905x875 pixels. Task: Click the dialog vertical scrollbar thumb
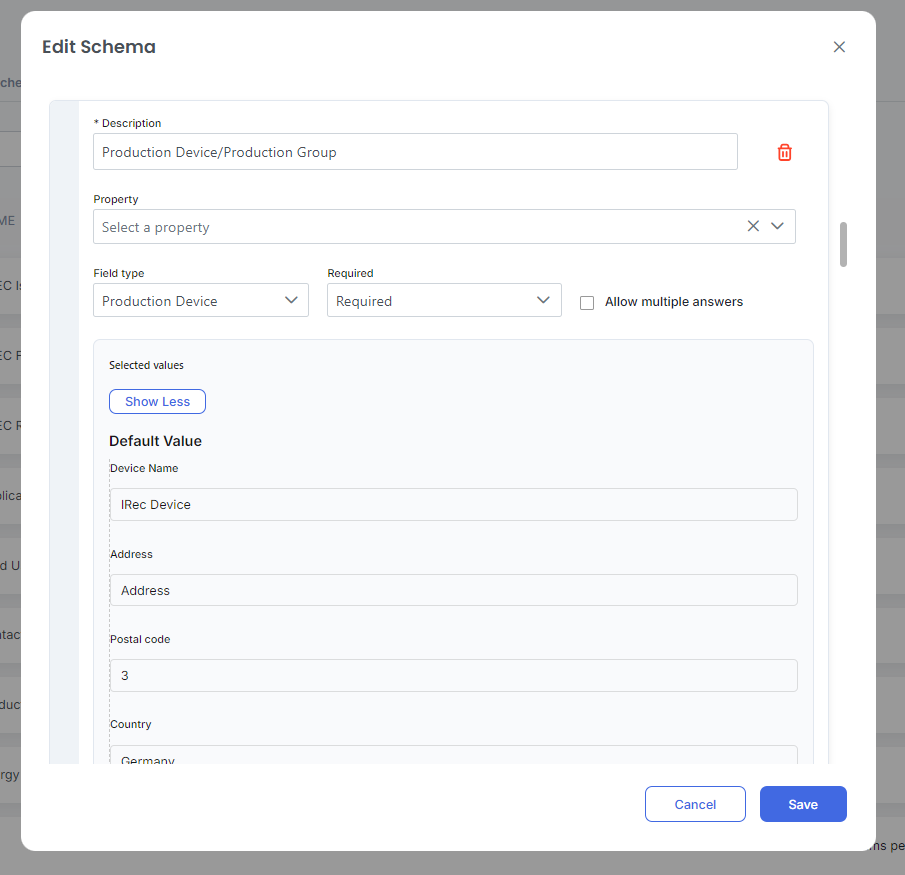[843, 244]
